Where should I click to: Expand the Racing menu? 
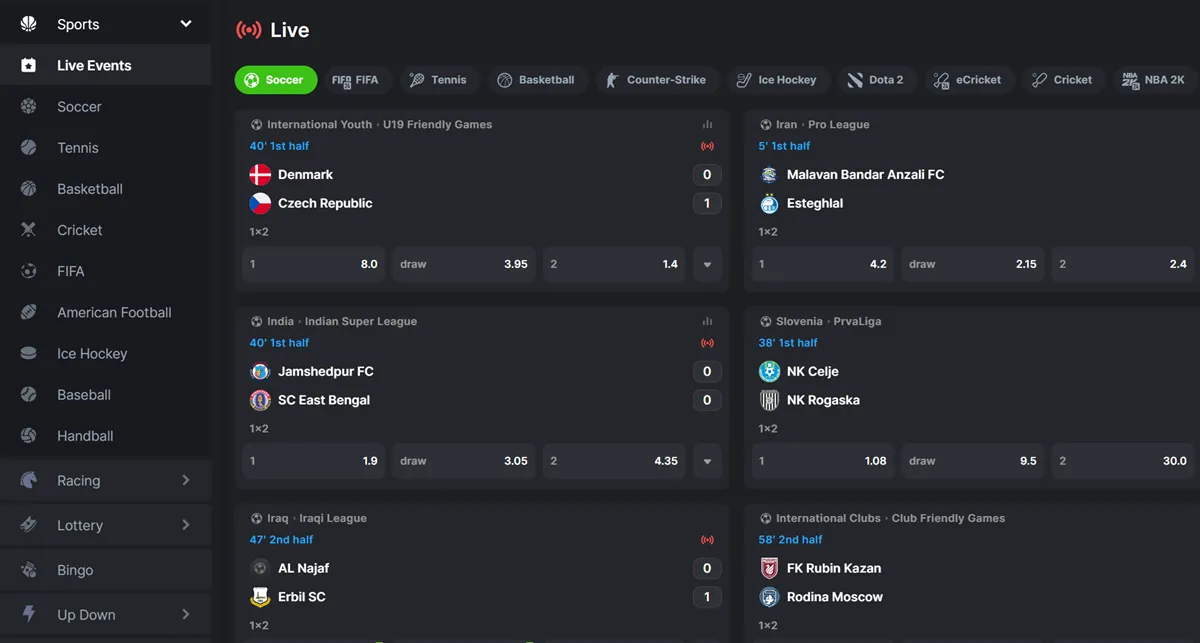tap(186, 481)
